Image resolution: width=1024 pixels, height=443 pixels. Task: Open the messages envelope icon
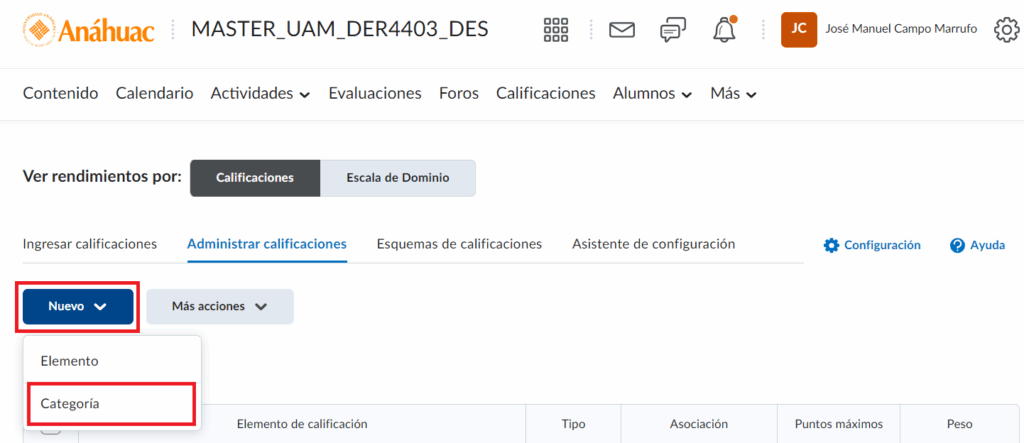click(x=622, y=30)
